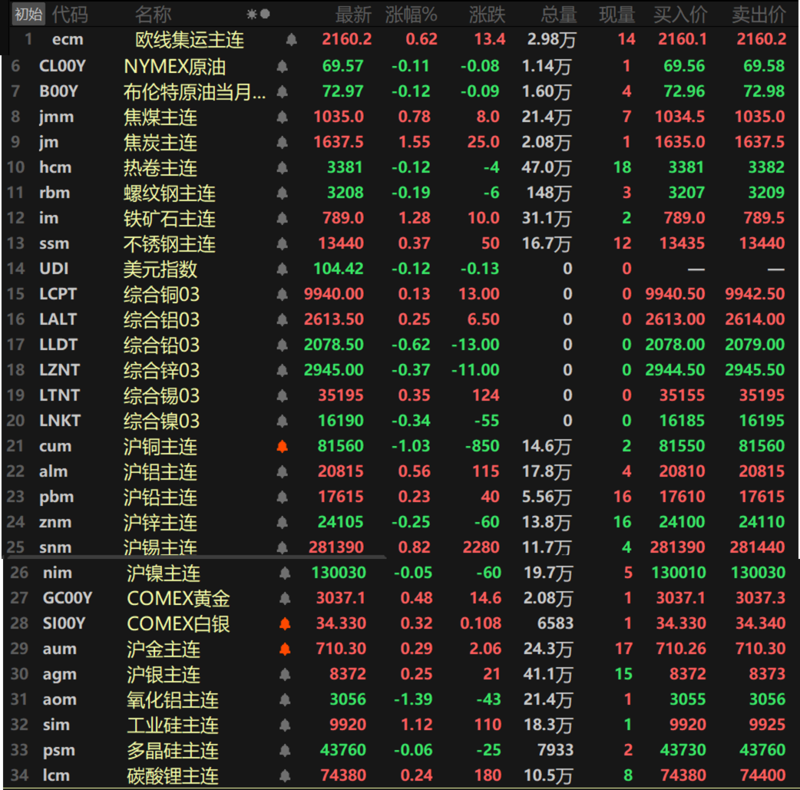Select the COMEX黄金 name cell

click(179, 598)
